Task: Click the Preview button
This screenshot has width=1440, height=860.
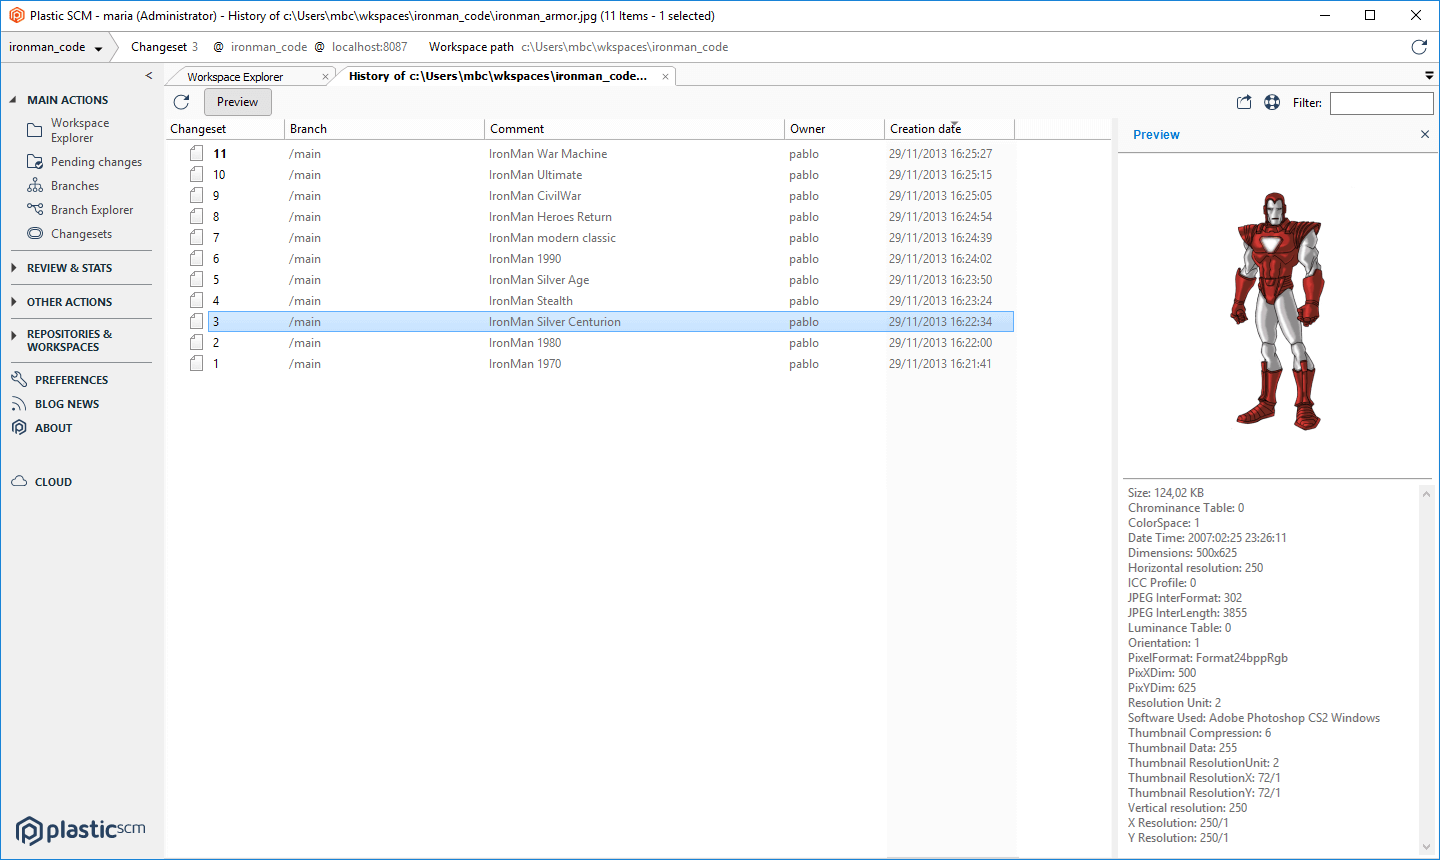Action: point(238,102)
